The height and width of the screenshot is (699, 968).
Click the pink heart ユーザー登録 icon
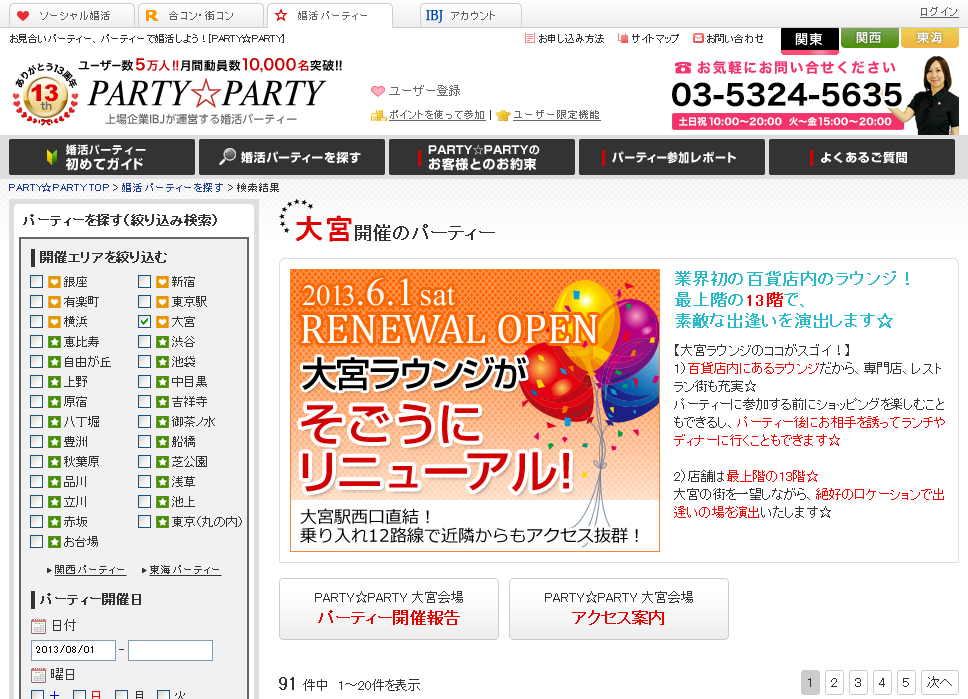(378, 91)
